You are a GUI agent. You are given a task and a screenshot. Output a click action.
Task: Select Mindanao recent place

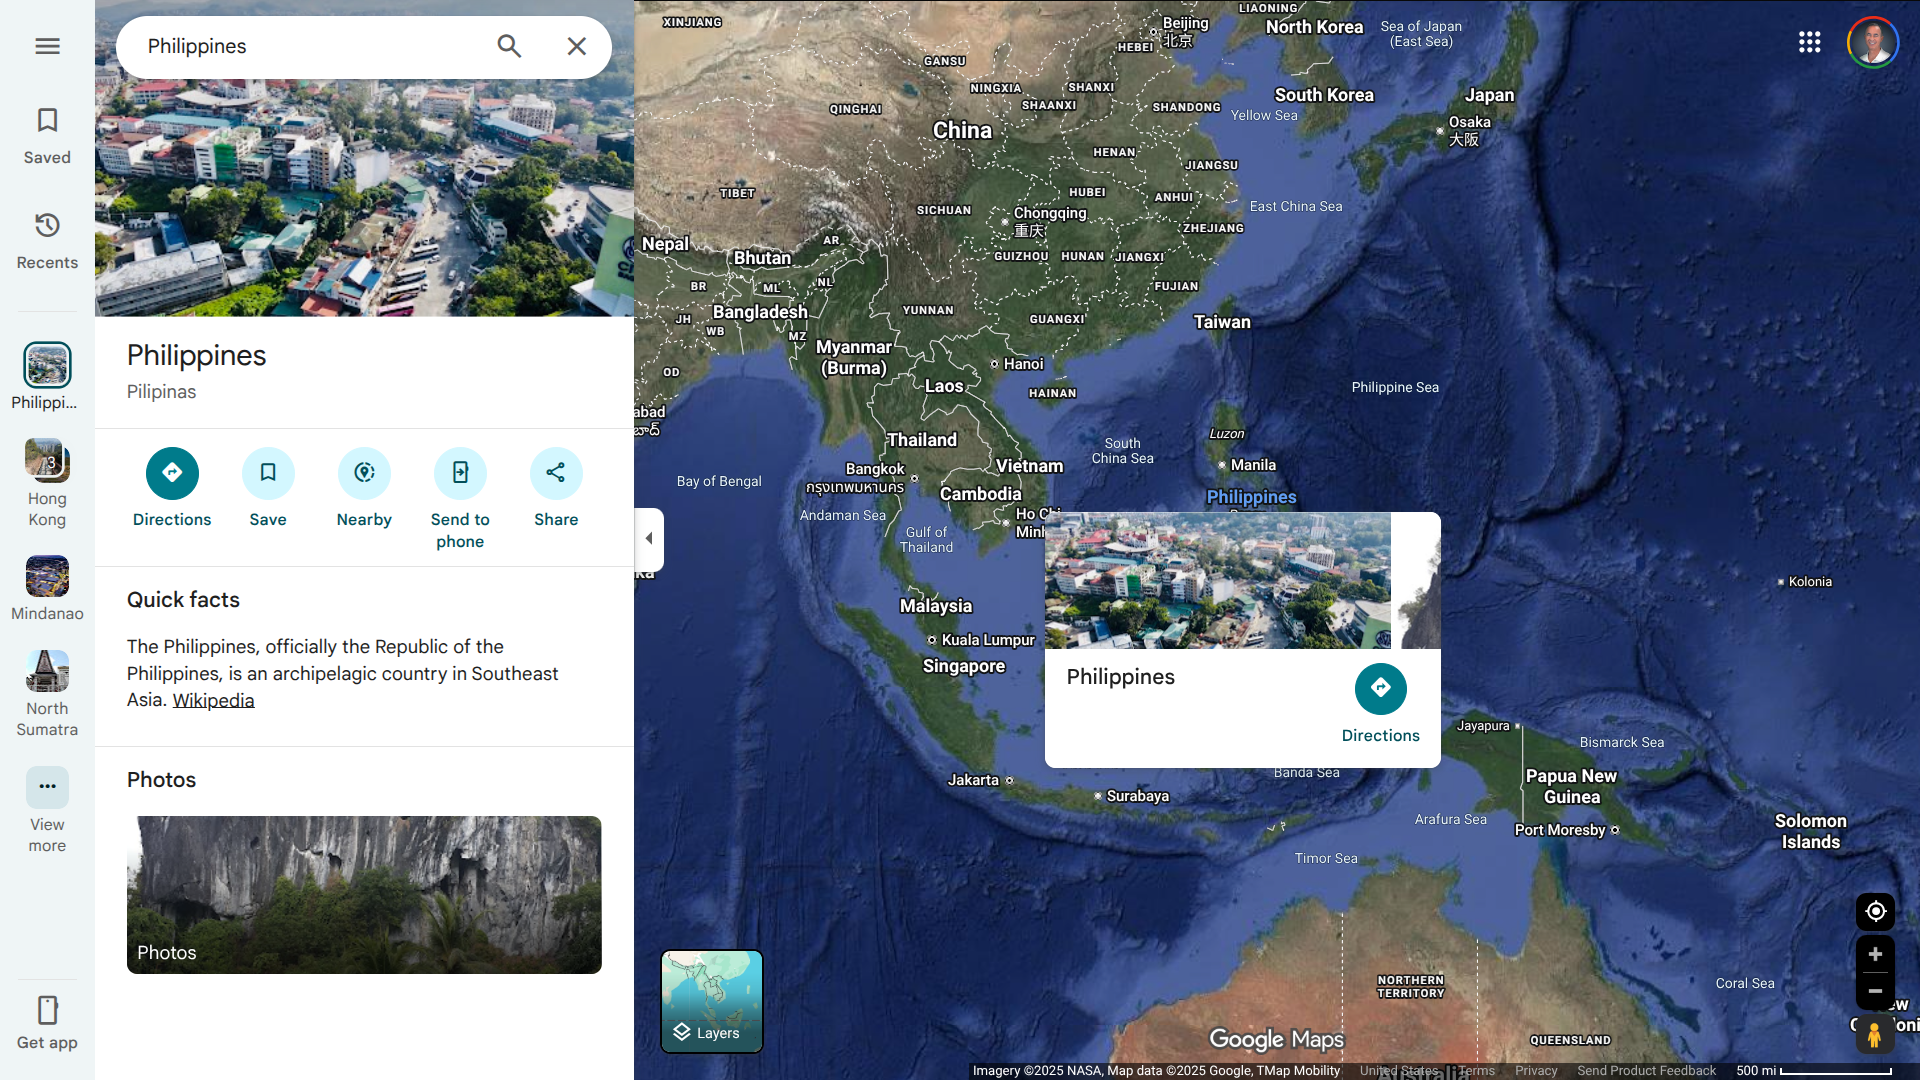[47, 577]
